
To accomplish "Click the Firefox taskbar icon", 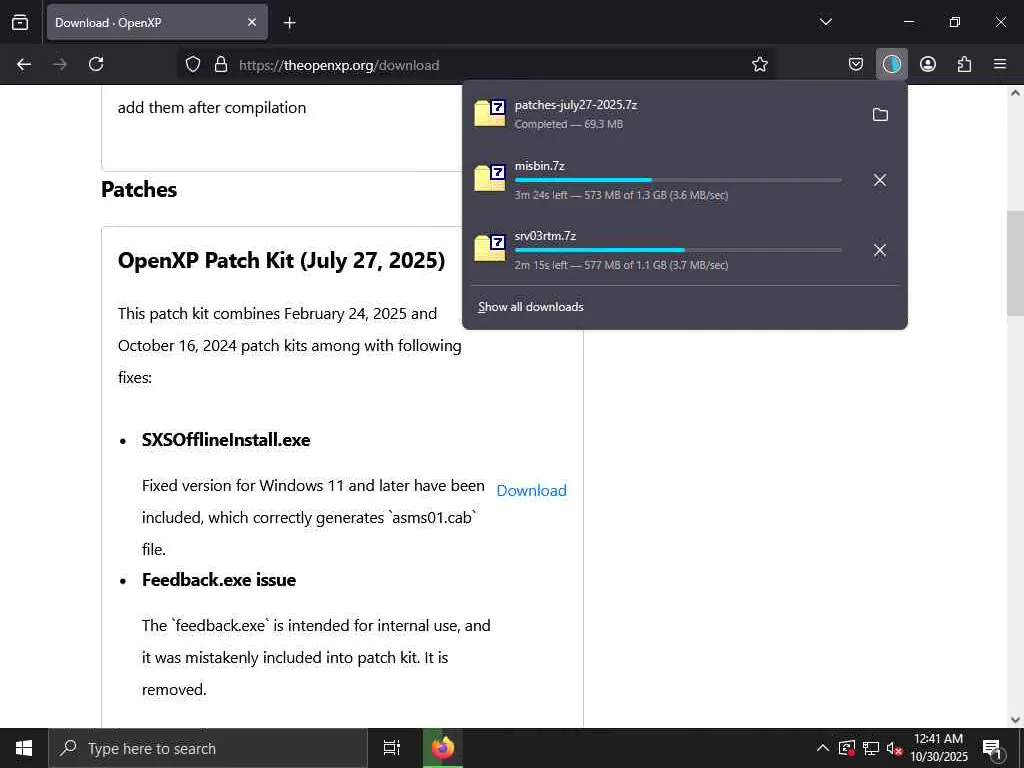I will (443, 748).
